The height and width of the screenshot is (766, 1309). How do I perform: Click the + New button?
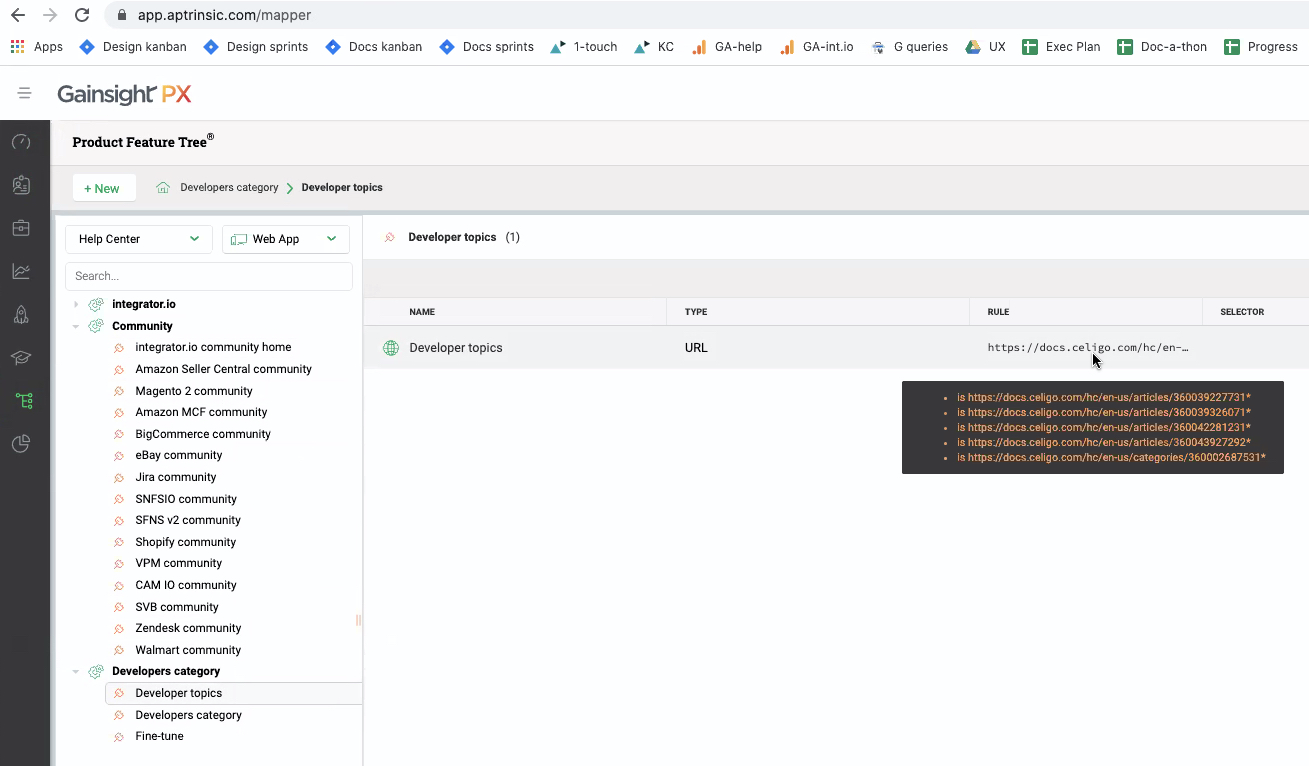click(x=104, y=188)
